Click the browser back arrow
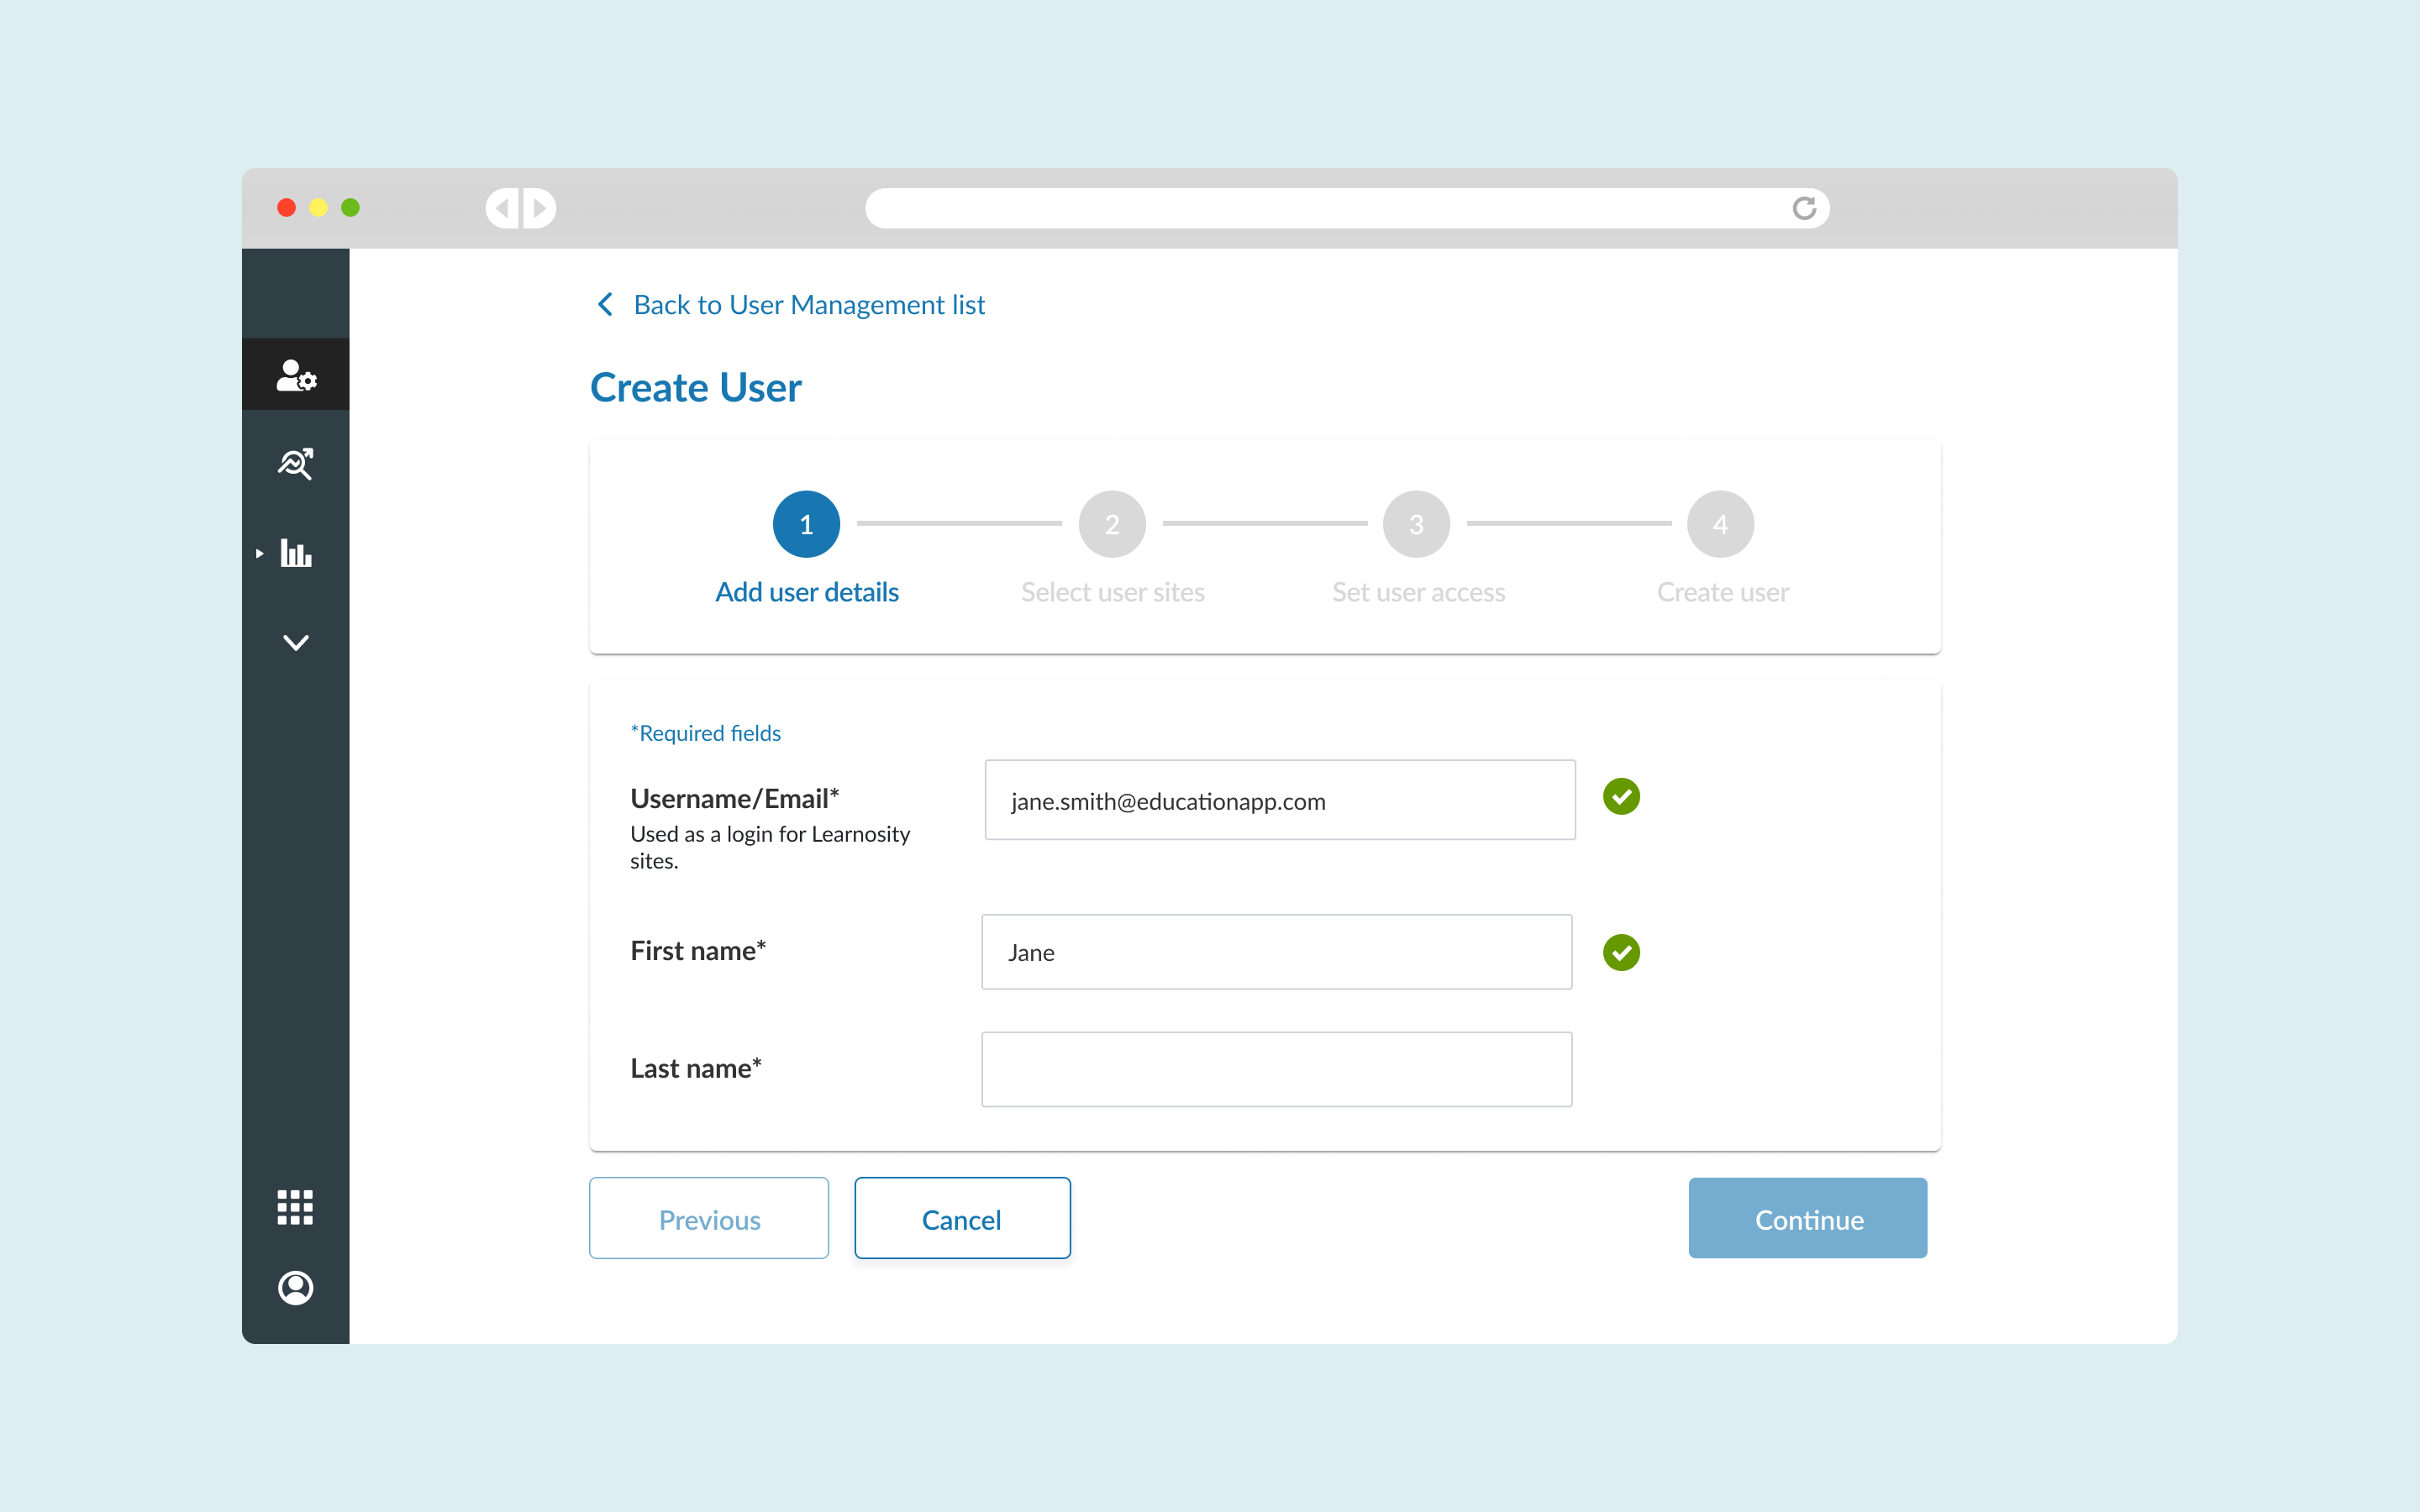Image resolution: width=2420 pixels, height=1512 pixels. click(503, 208)
